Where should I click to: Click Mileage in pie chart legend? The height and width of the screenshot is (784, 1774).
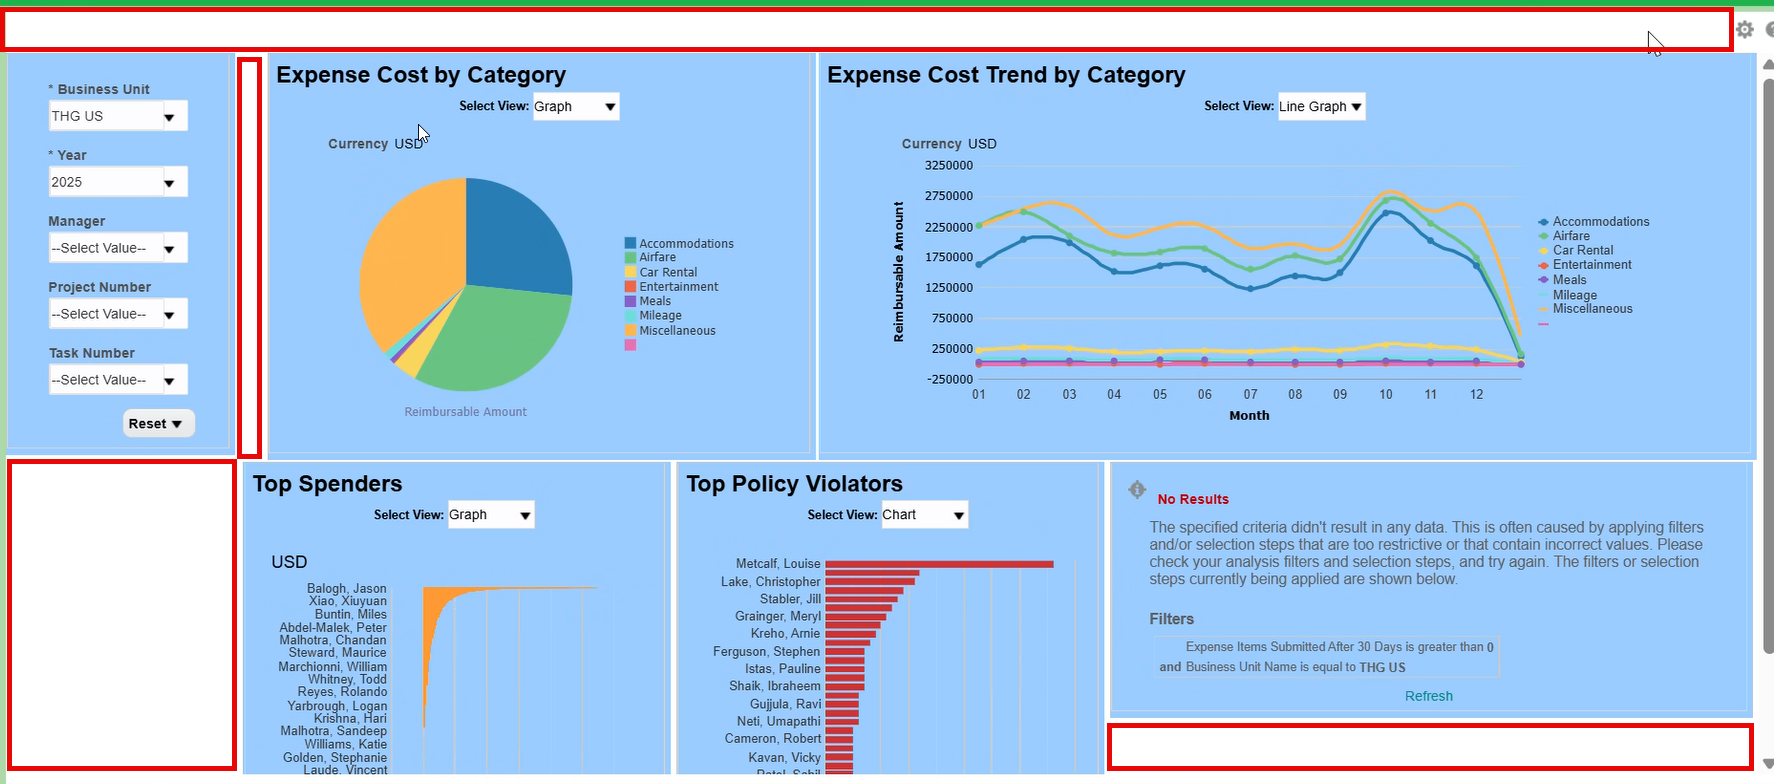[660, 315]
